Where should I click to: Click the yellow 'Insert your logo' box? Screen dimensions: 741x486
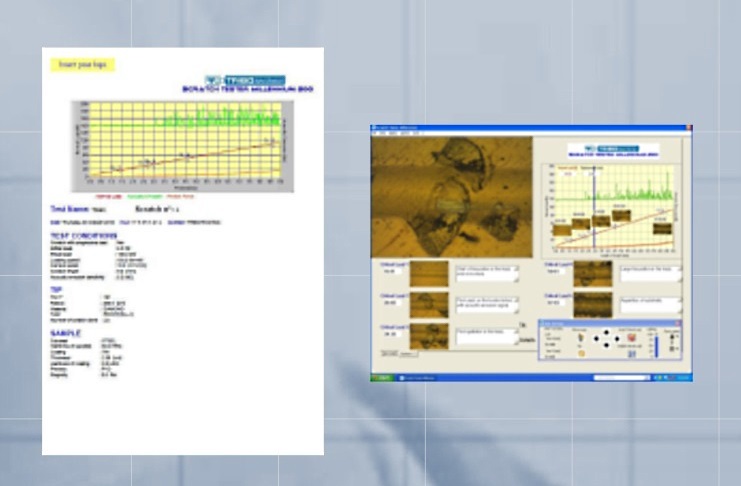pyautogui.click(x=83, y=64)
